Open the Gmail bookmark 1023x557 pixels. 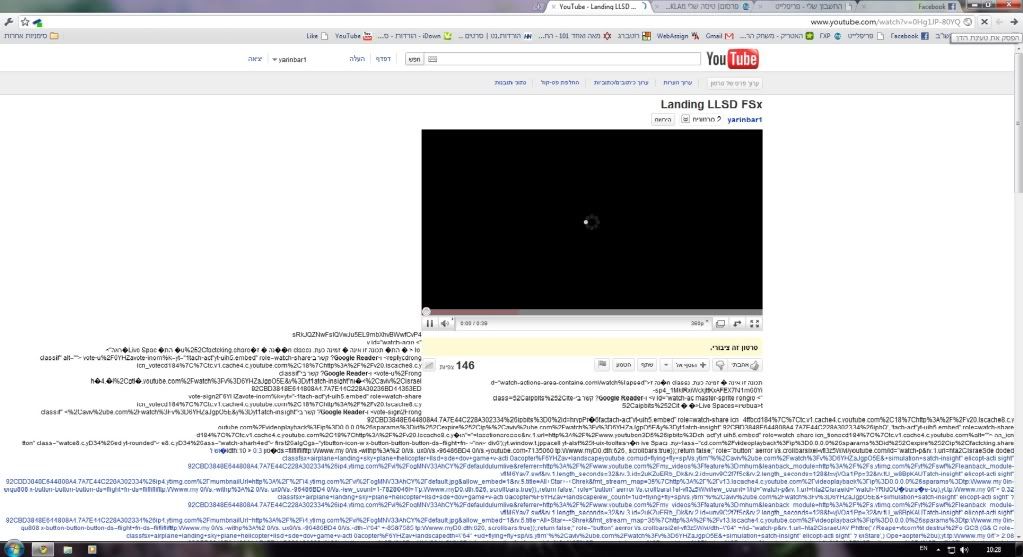click(x=720, y=36)
